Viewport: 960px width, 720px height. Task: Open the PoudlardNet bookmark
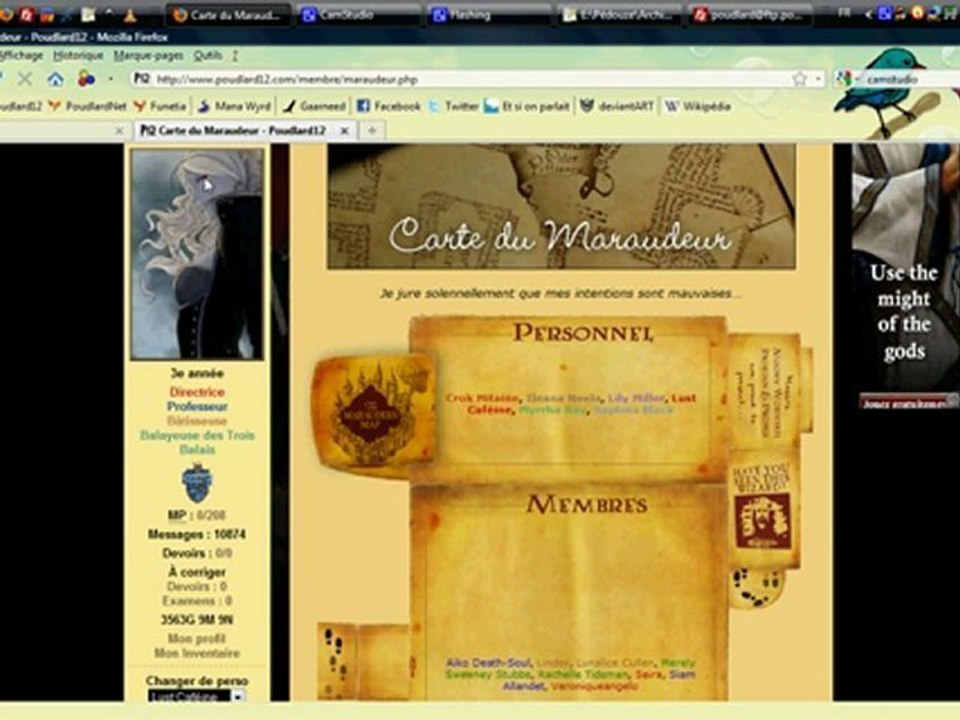pos(88,106)
